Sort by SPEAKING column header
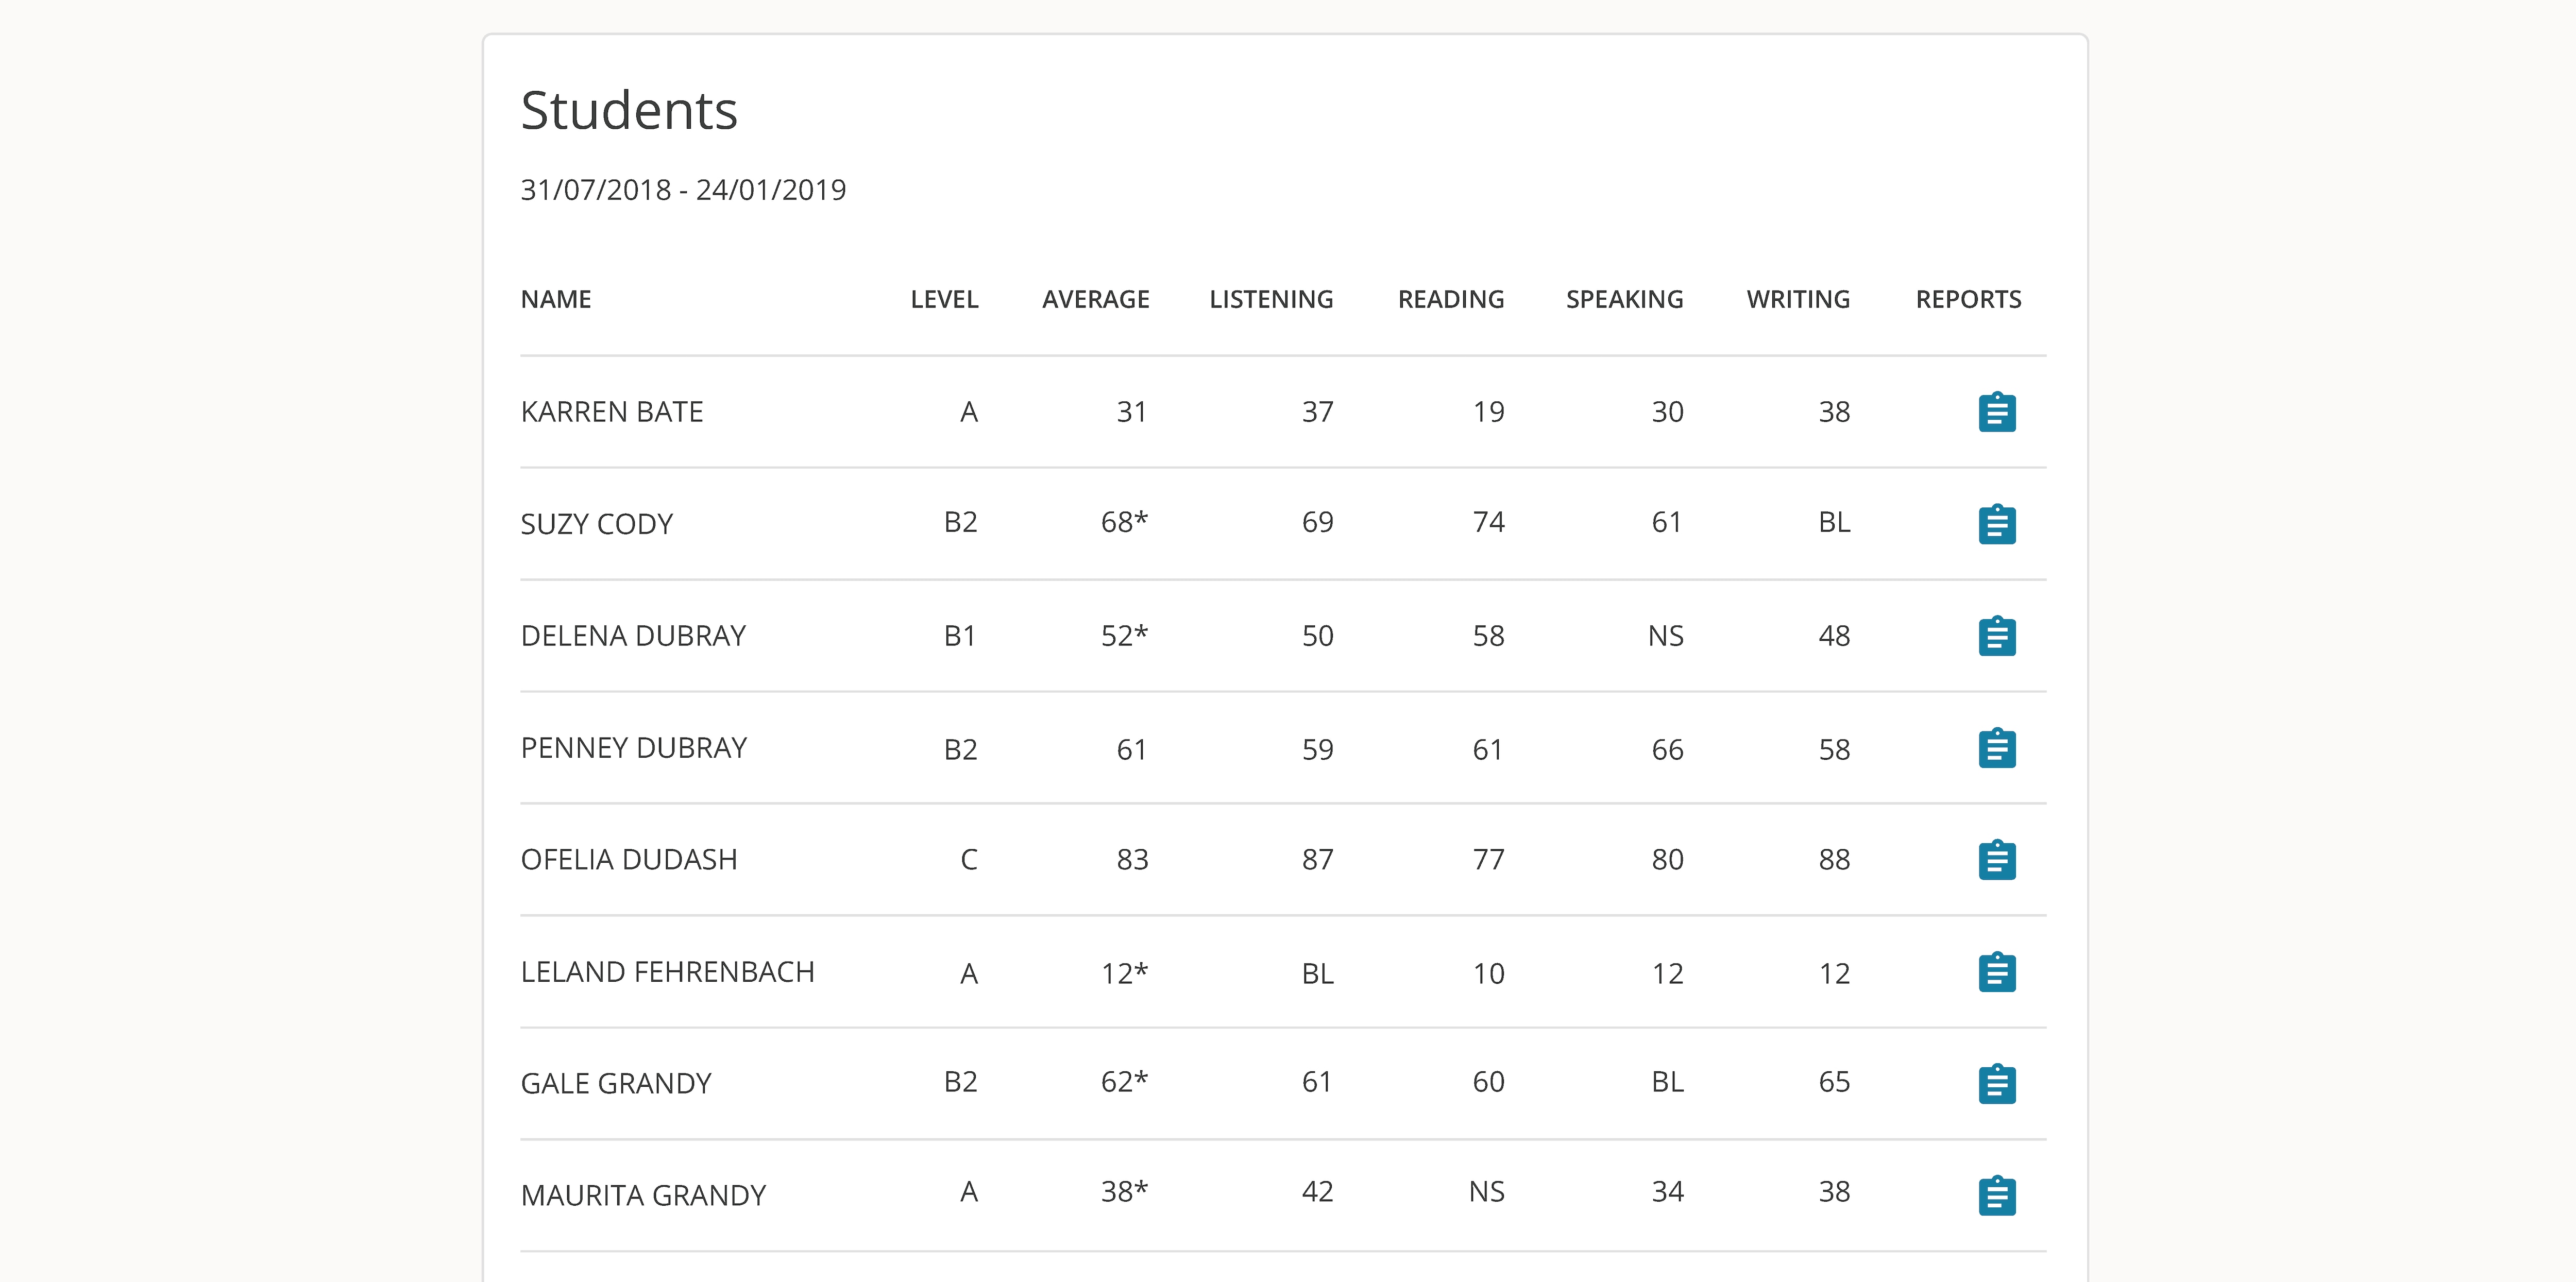2576x1282 pixels. 1624,299
